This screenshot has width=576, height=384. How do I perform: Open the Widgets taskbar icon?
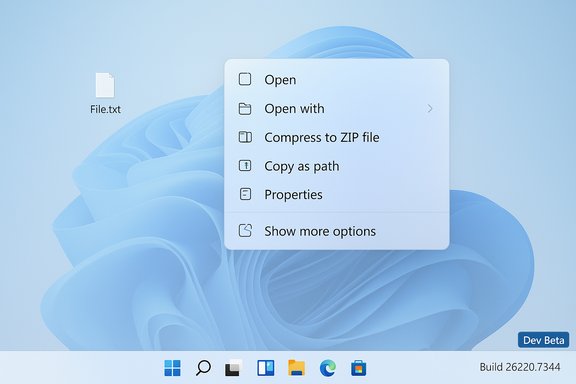[x=265, y=367]
